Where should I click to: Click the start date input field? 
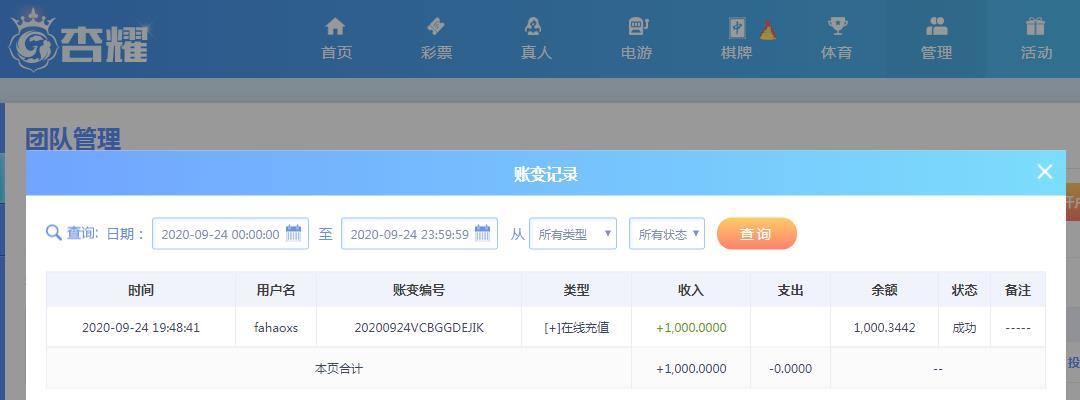(x=230, y=233)
